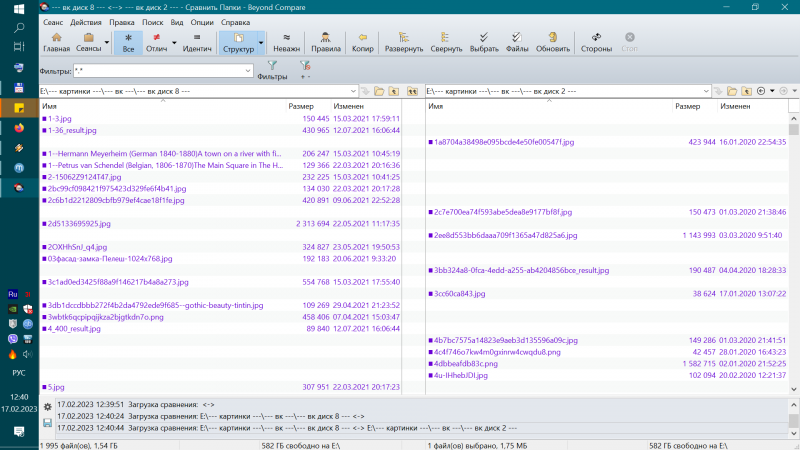Toggle the Все (Show All) view filter
800x450 pixels.
(127, 42)
